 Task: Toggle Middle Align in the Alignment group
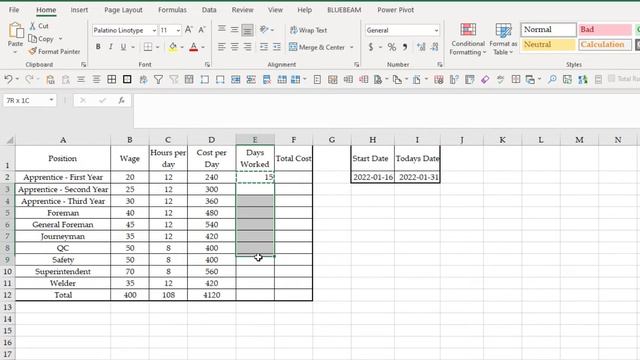tap(234, 29)
